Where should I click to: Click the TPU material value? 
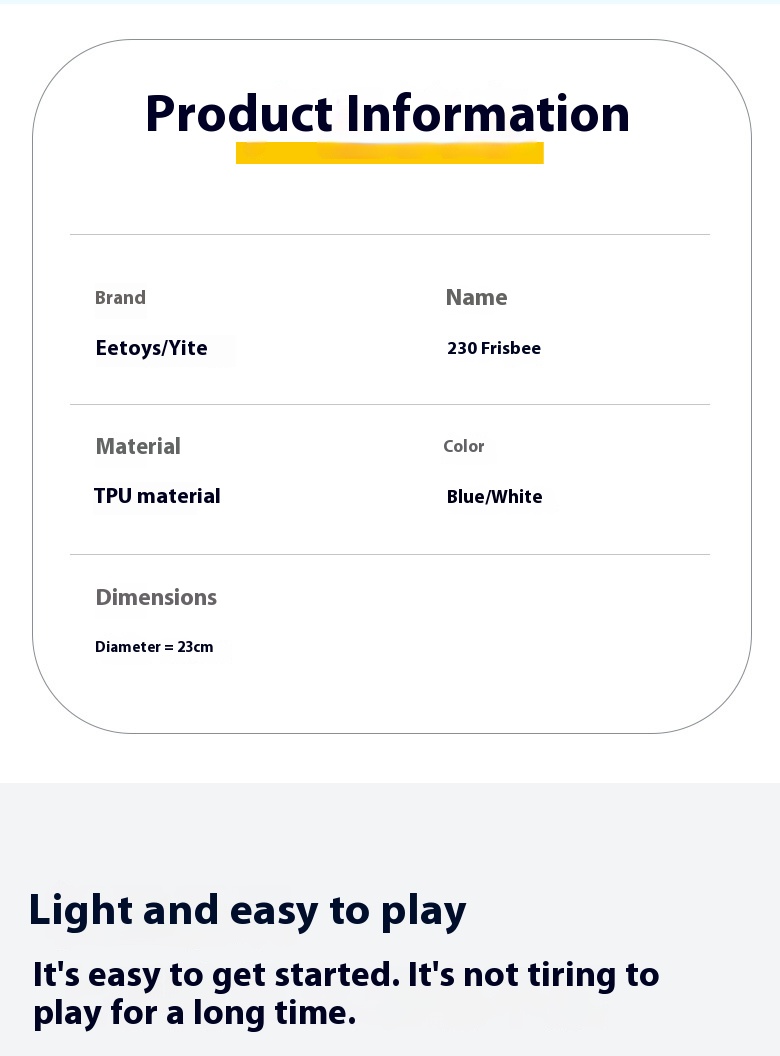(157, 497)
